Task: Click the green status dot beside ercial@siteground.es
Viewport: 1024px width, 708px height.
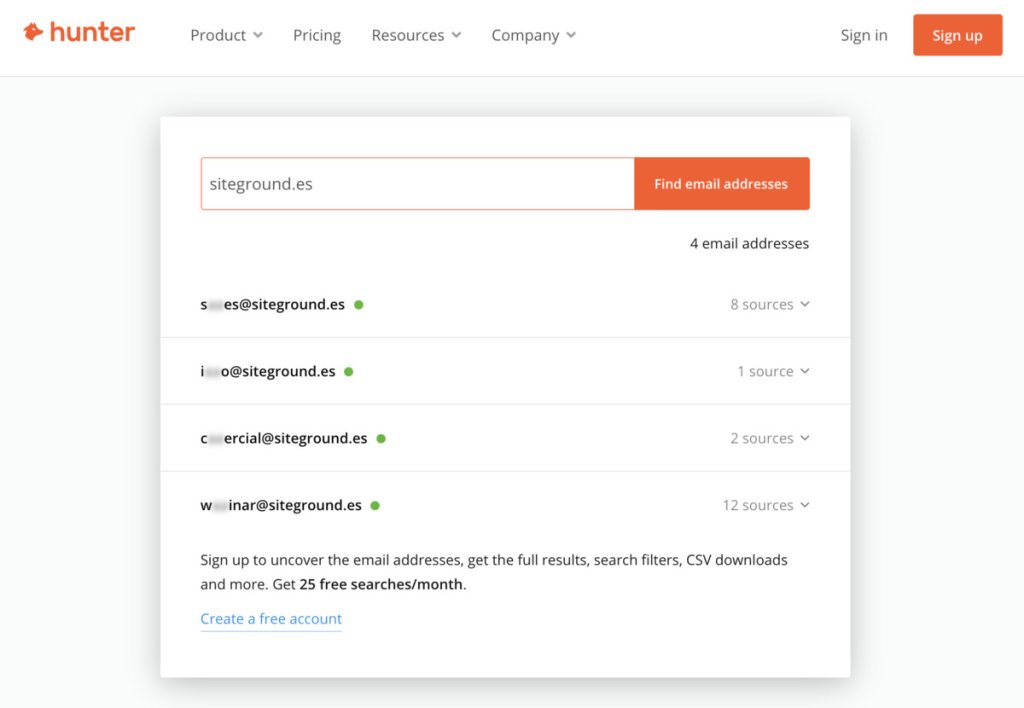Action: pos(381,439)
